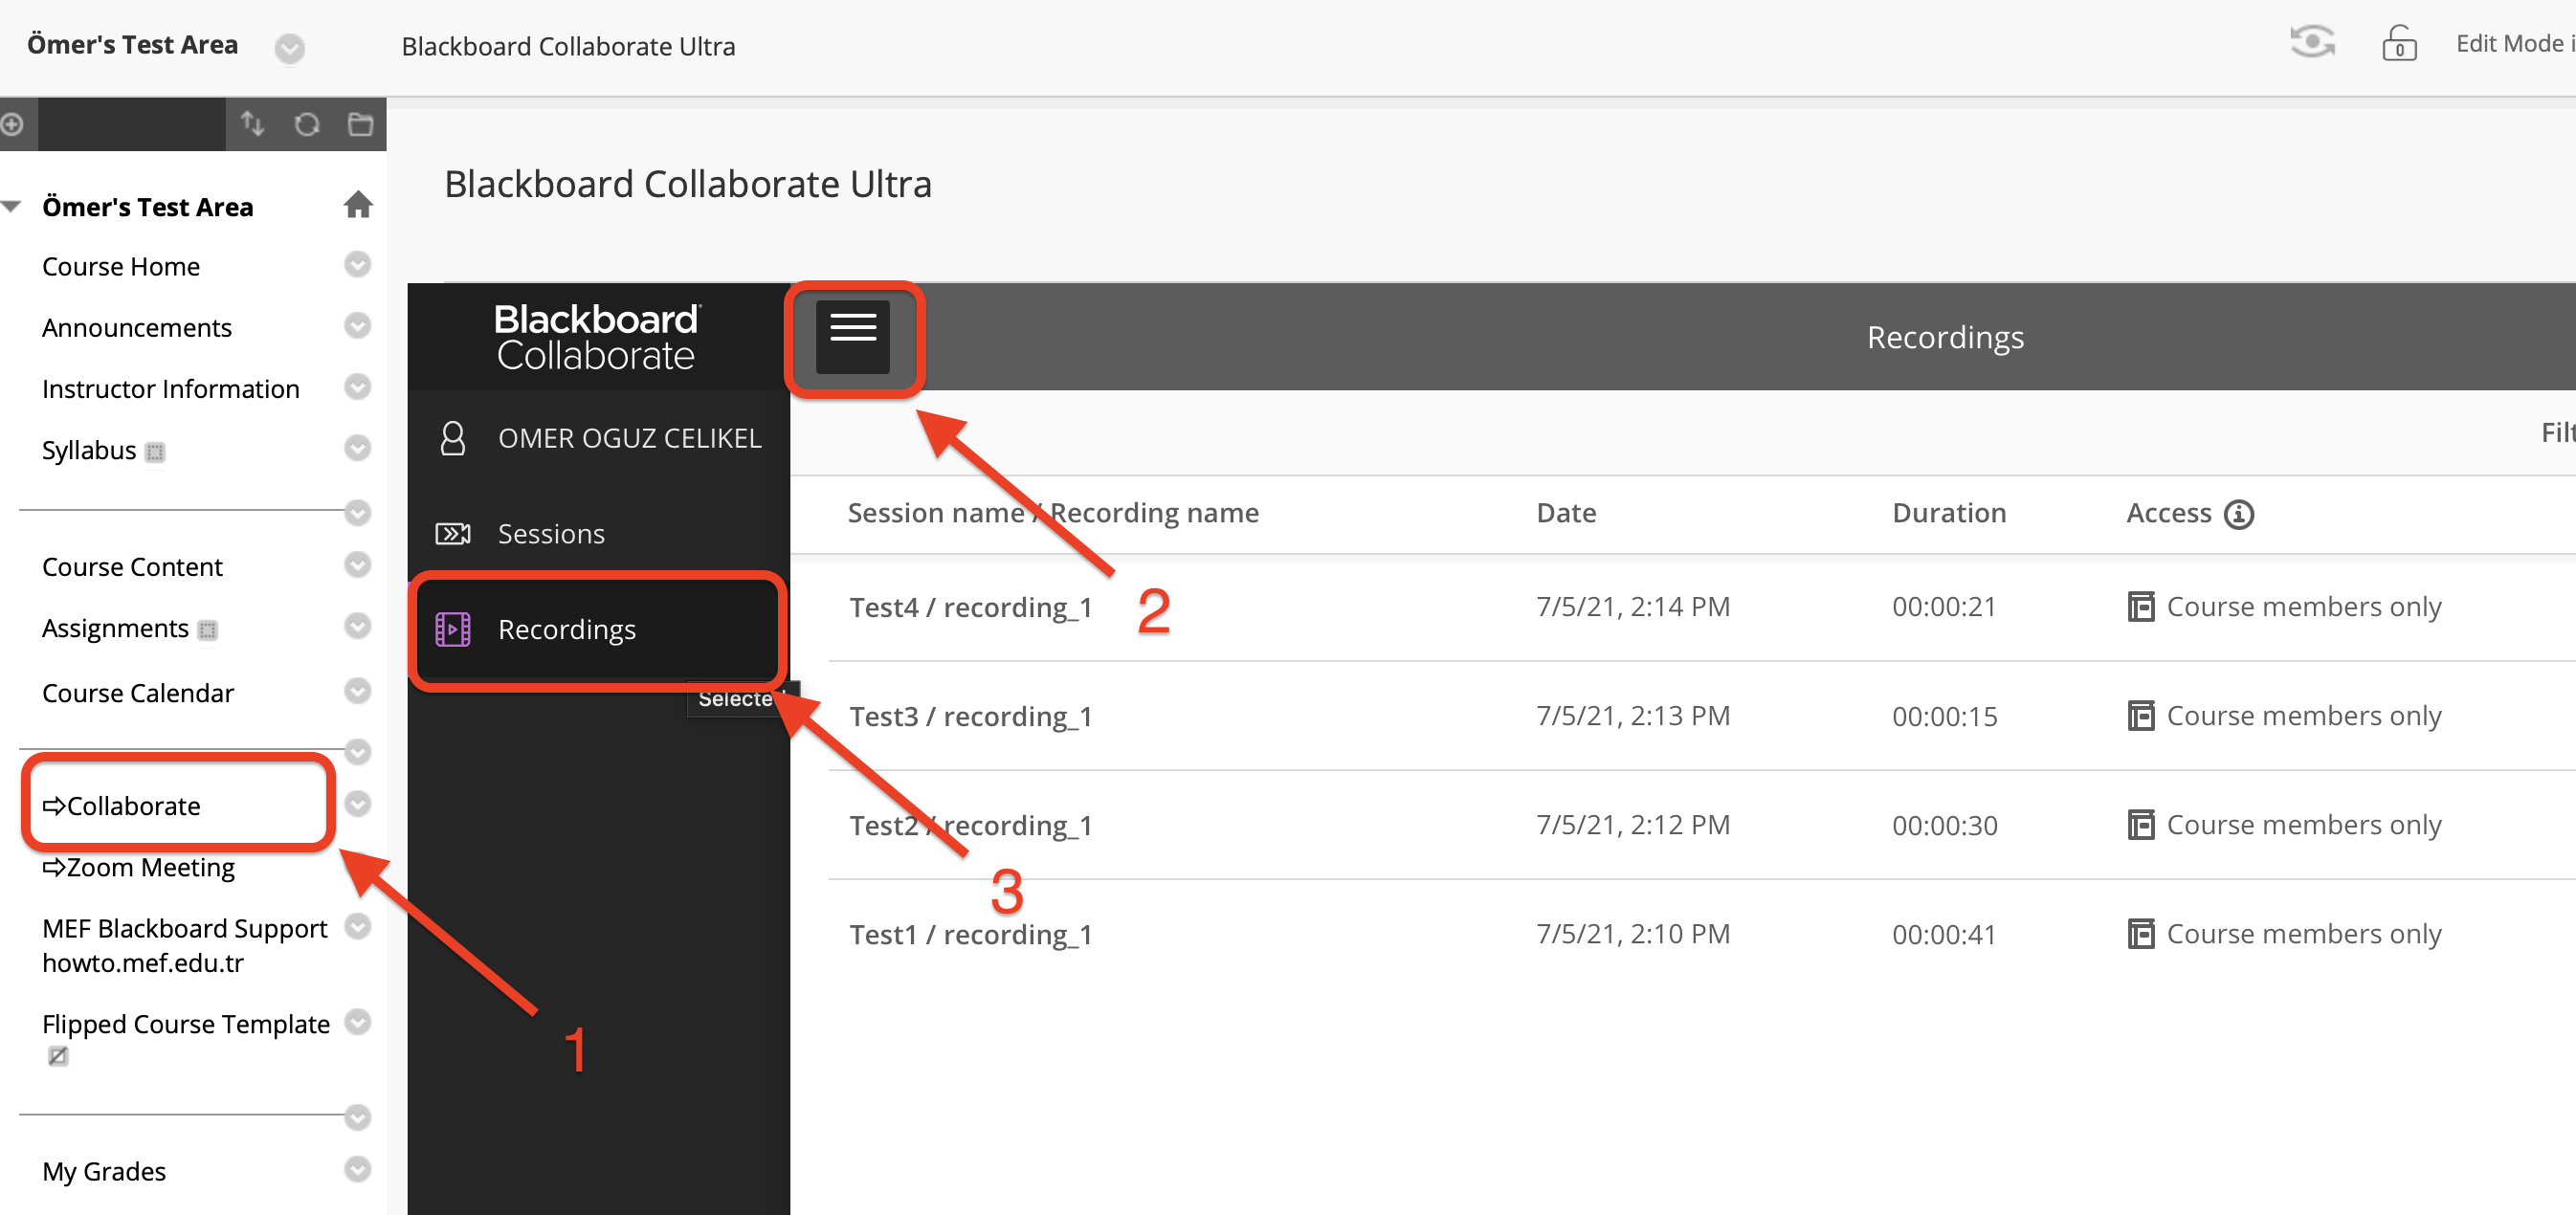Open options chevron for Assignments
This screenshot has width=2576, height=1215.
[357, 626]
